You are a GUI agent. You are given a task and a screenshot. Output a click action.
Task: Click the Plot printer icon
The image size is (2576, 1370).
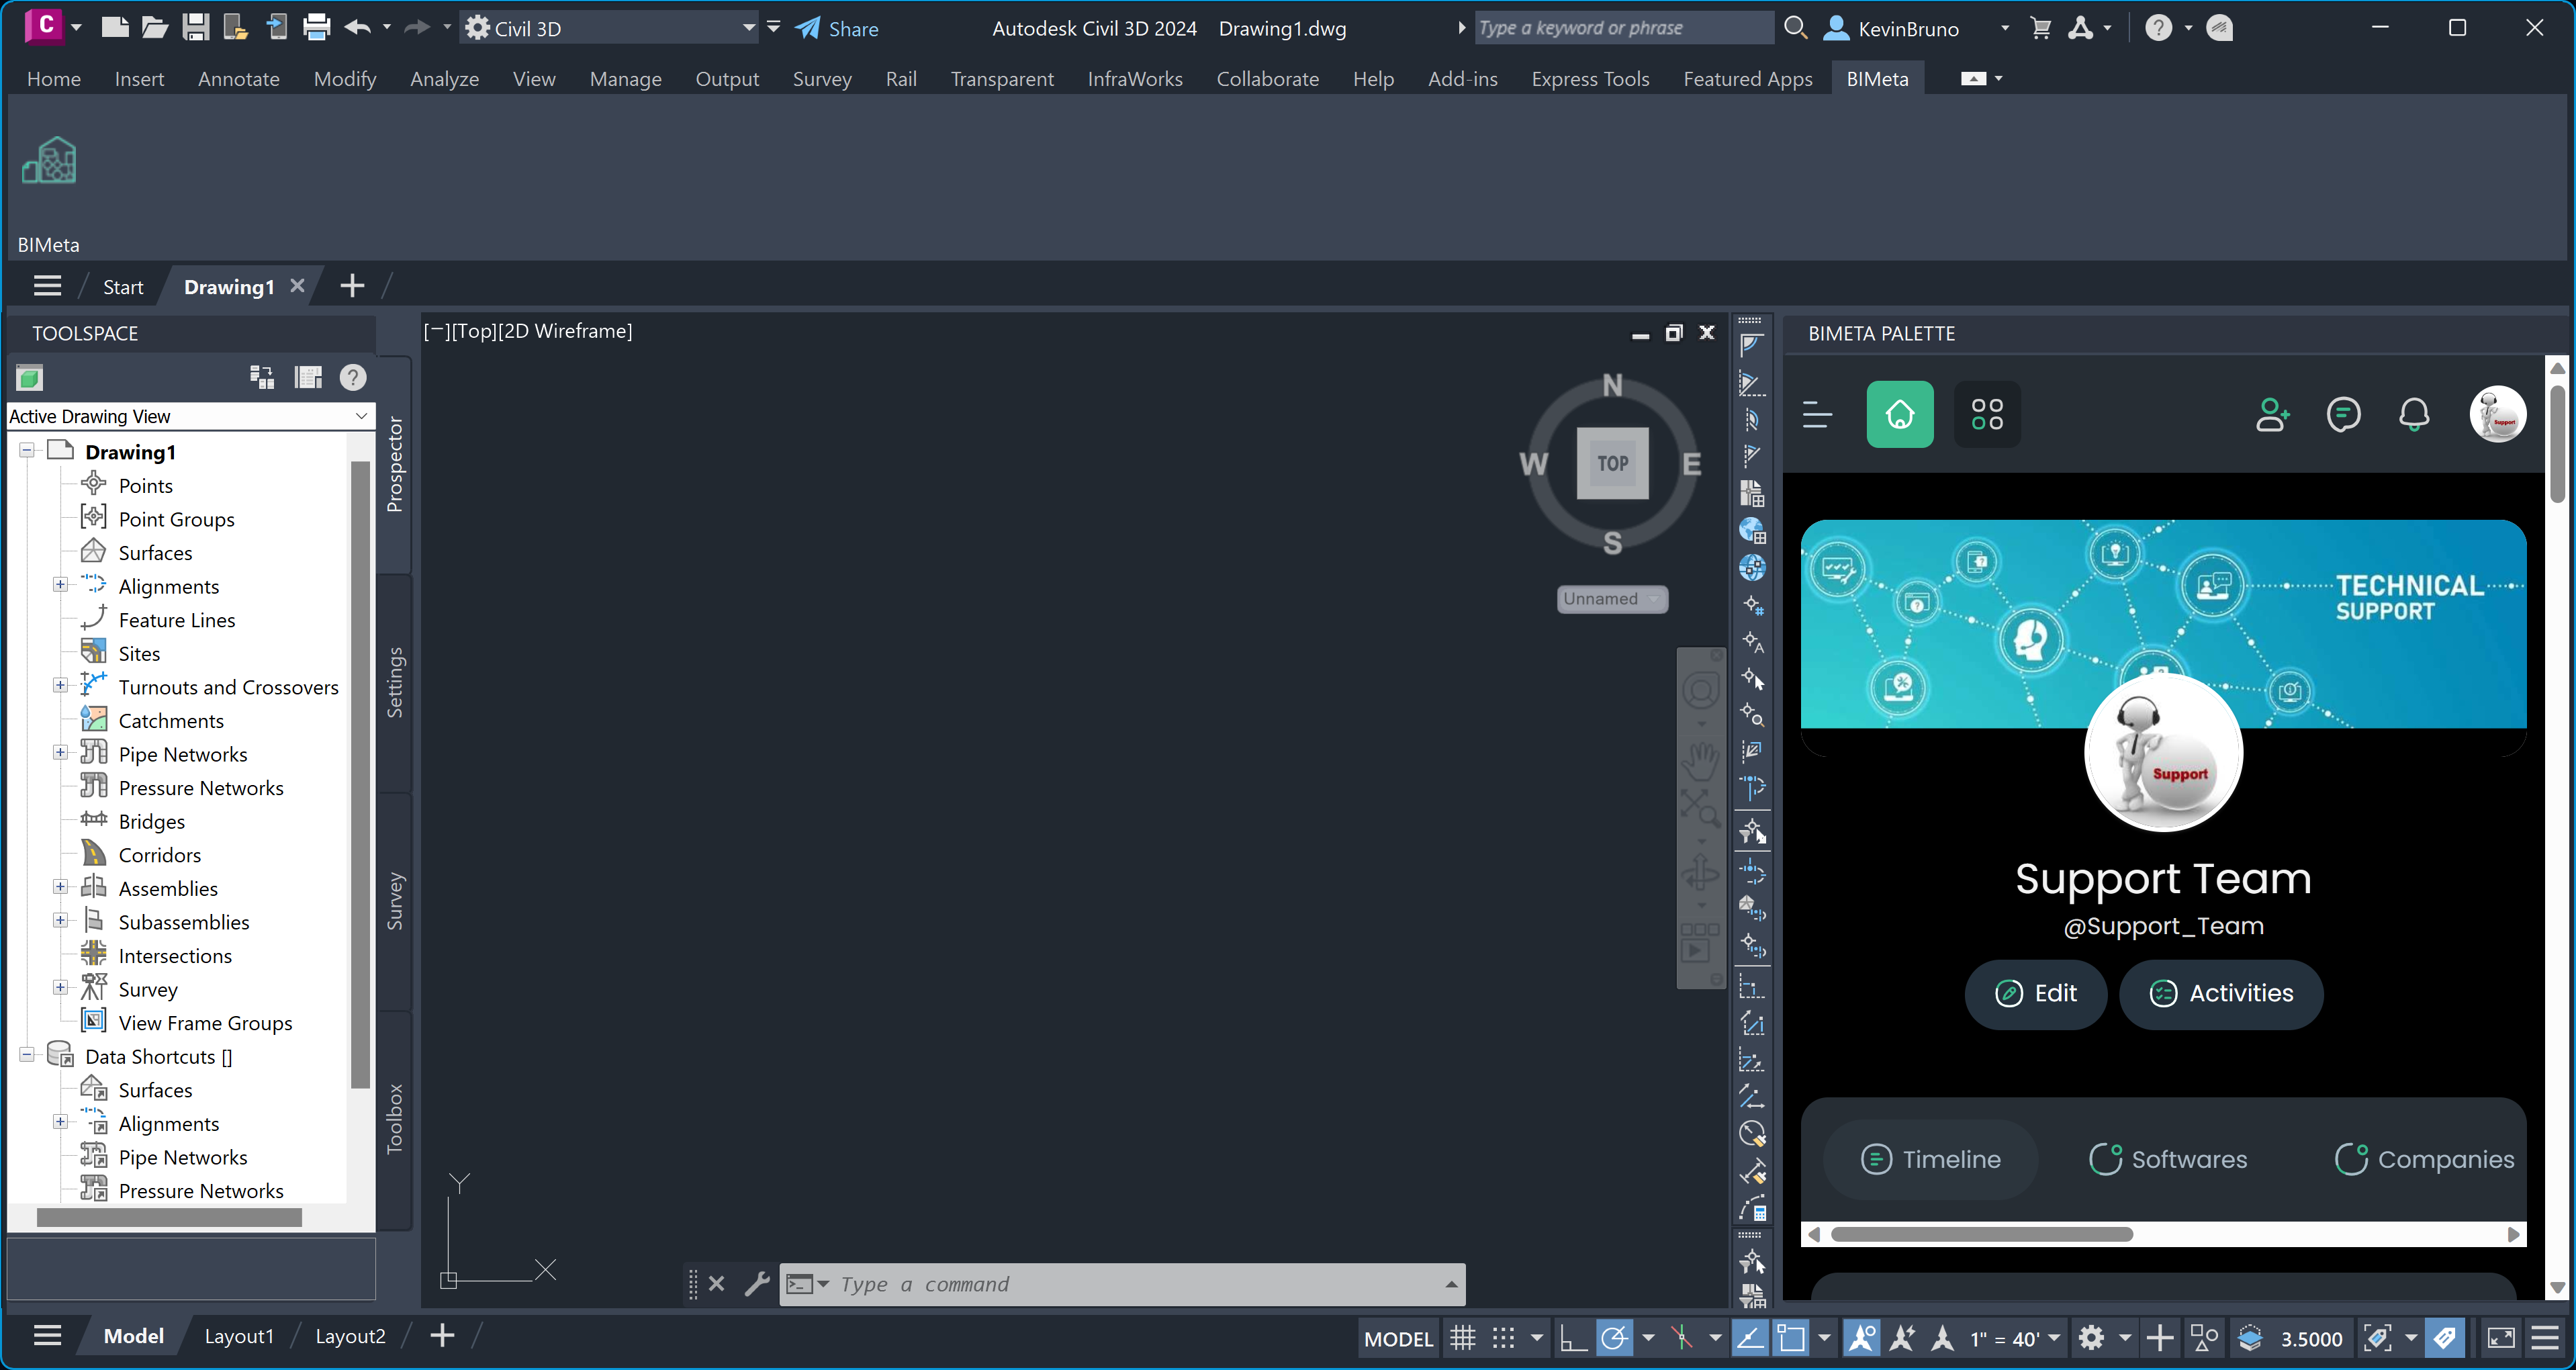pos(316,27)
